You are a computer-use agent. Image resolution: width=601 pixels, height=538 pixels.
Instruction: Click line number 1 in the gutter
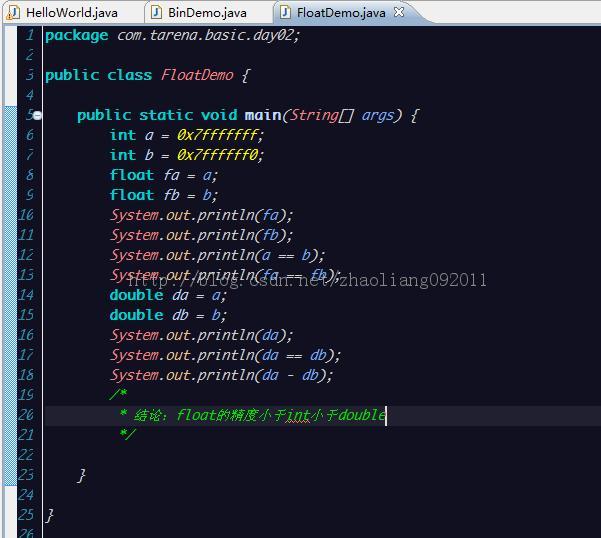[x=30, y=35]
